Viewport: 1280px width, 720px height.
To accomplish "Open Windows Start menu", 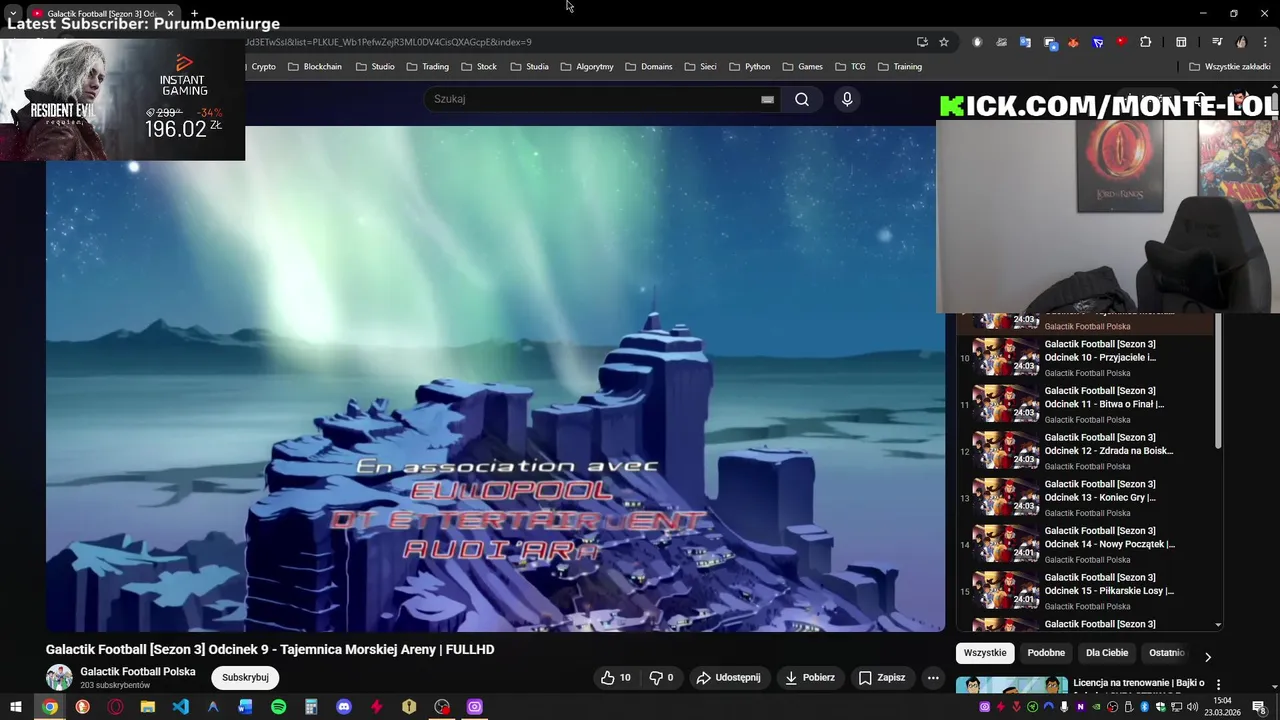I will [x=16, y=707].
